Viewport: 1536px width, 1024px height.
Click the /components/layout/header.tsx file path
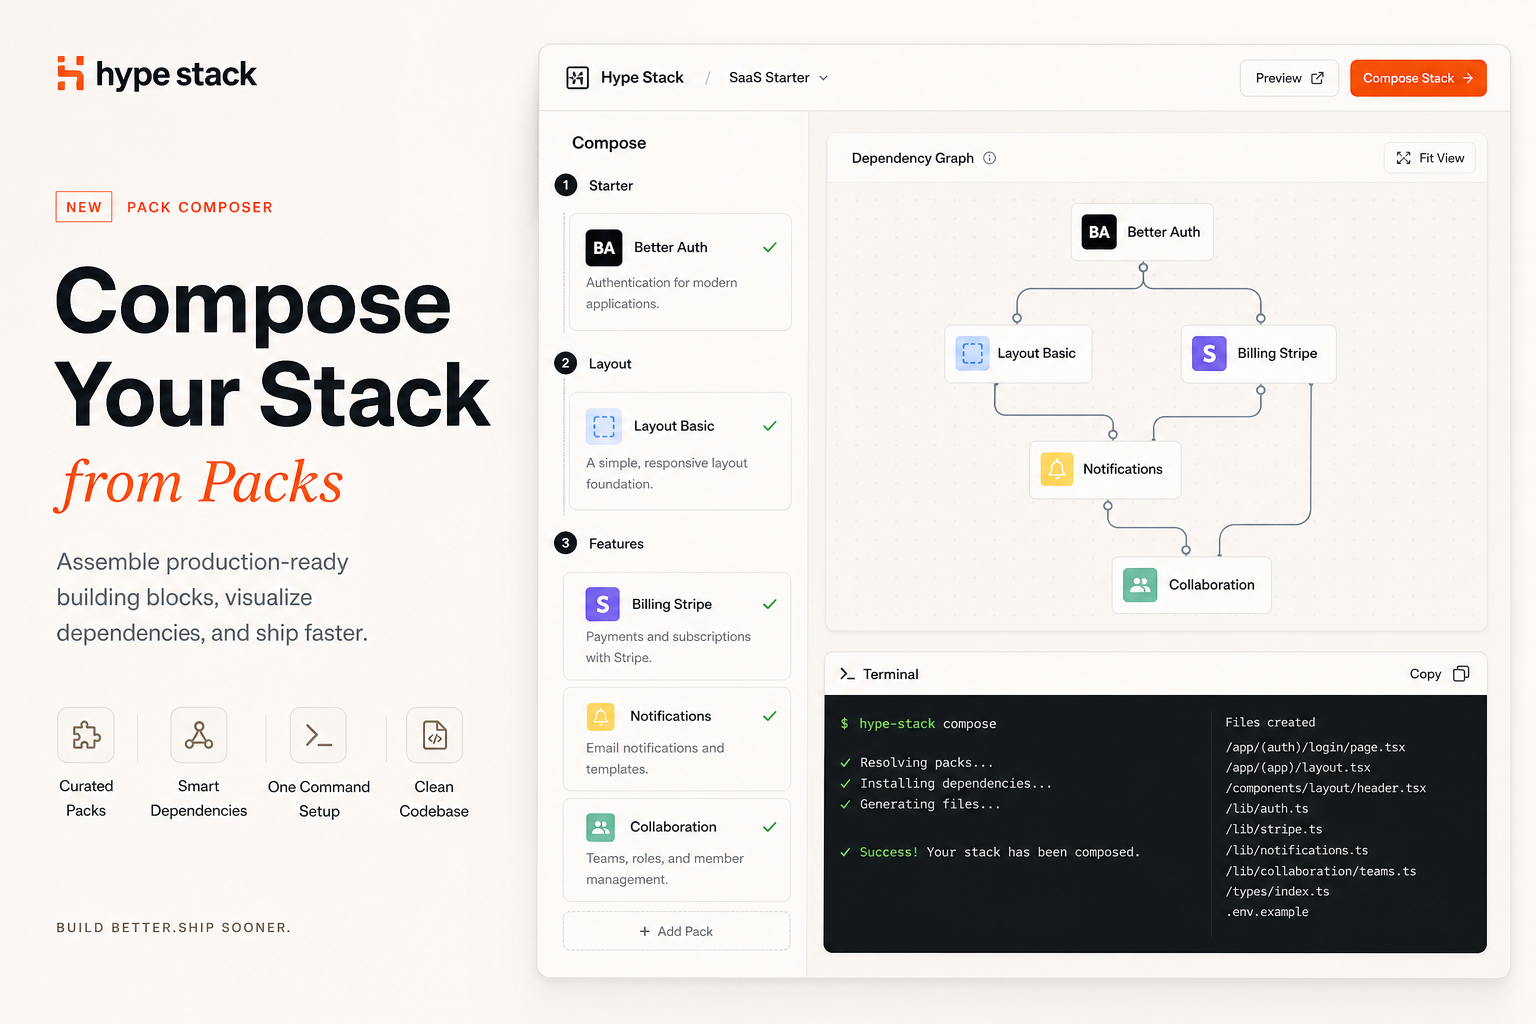pos(1326,788)
